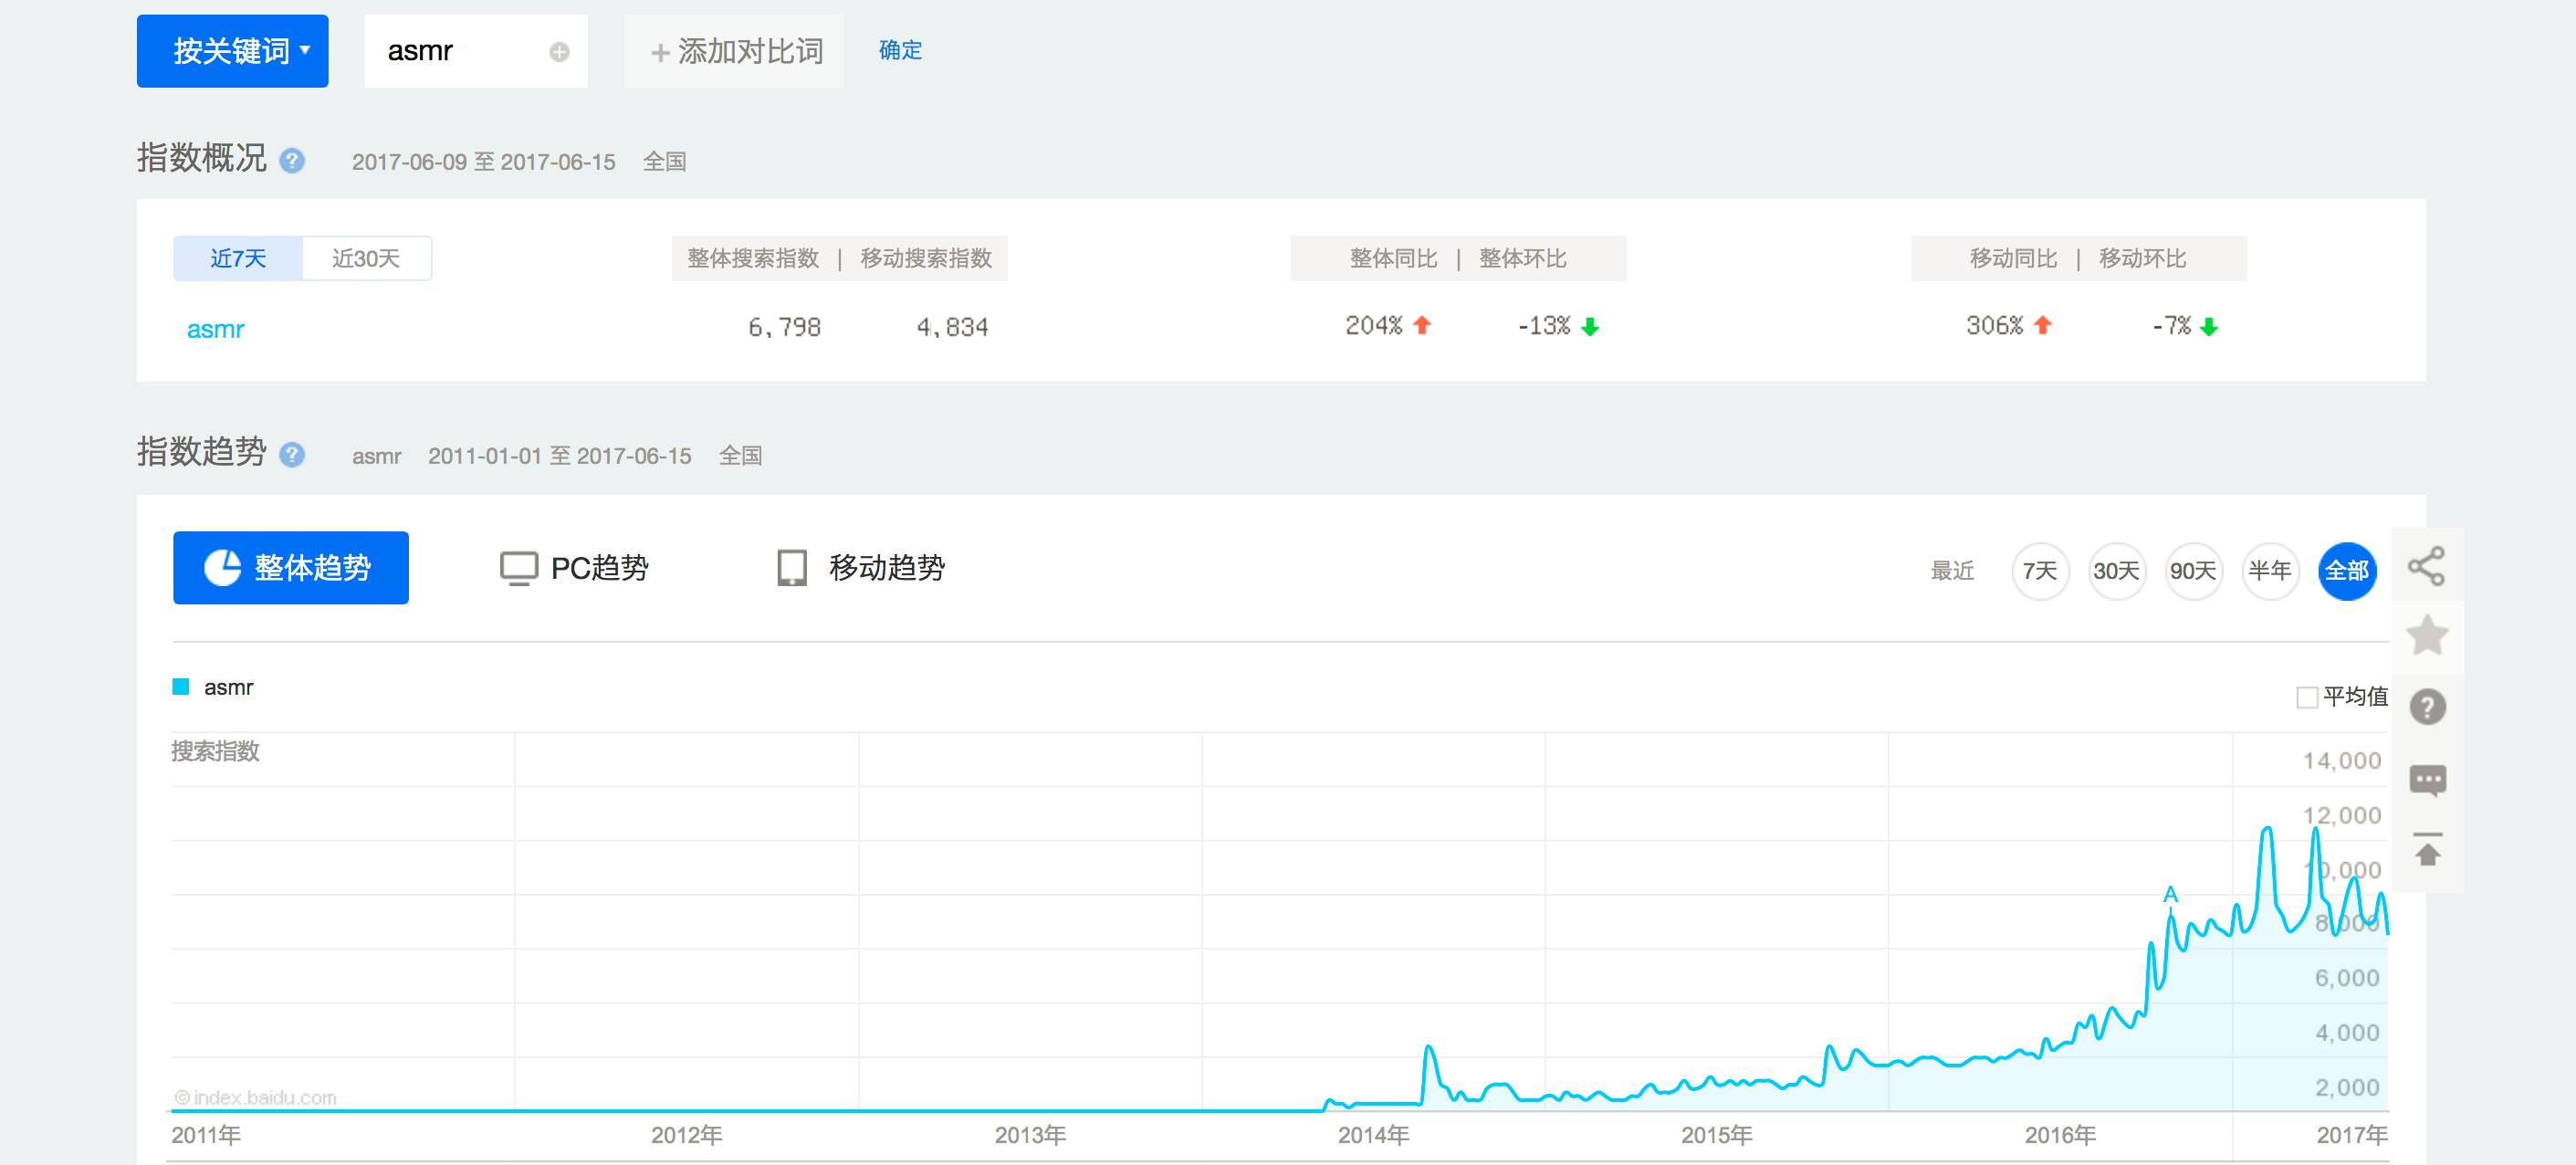The image size is (2576, 1165).
Task: Open the 按关键词 dropdown
Action: coord(232,51)
